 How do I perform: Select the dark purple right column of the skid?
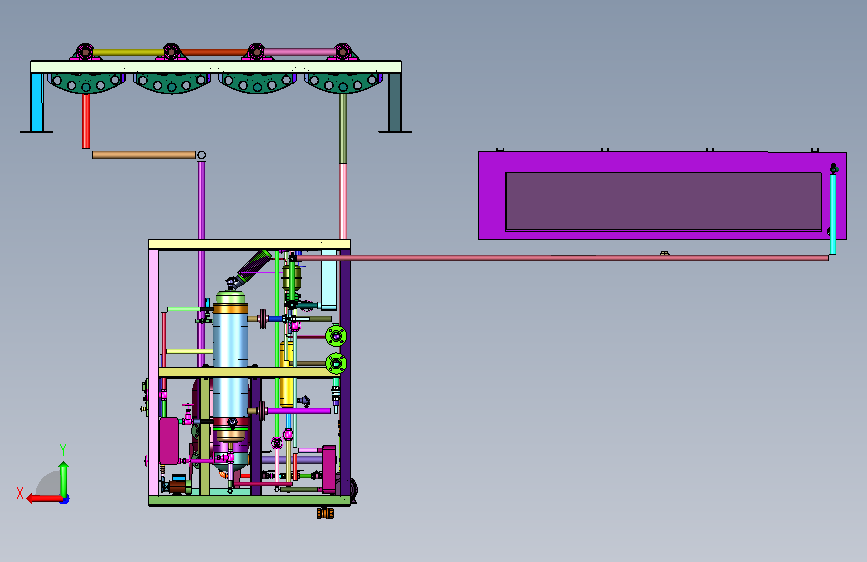(345, 373)
